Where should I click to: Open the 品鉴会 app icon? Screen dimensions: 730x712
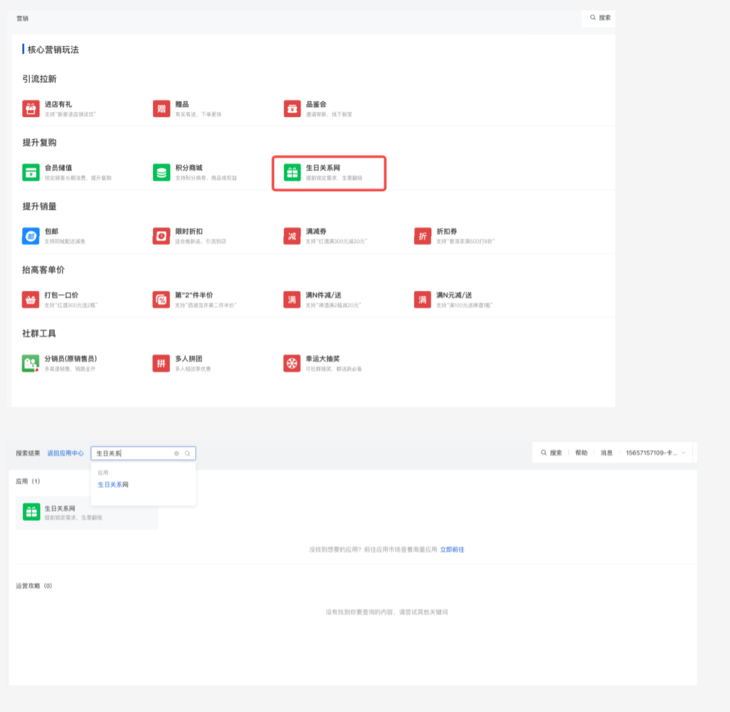(292, 108)
